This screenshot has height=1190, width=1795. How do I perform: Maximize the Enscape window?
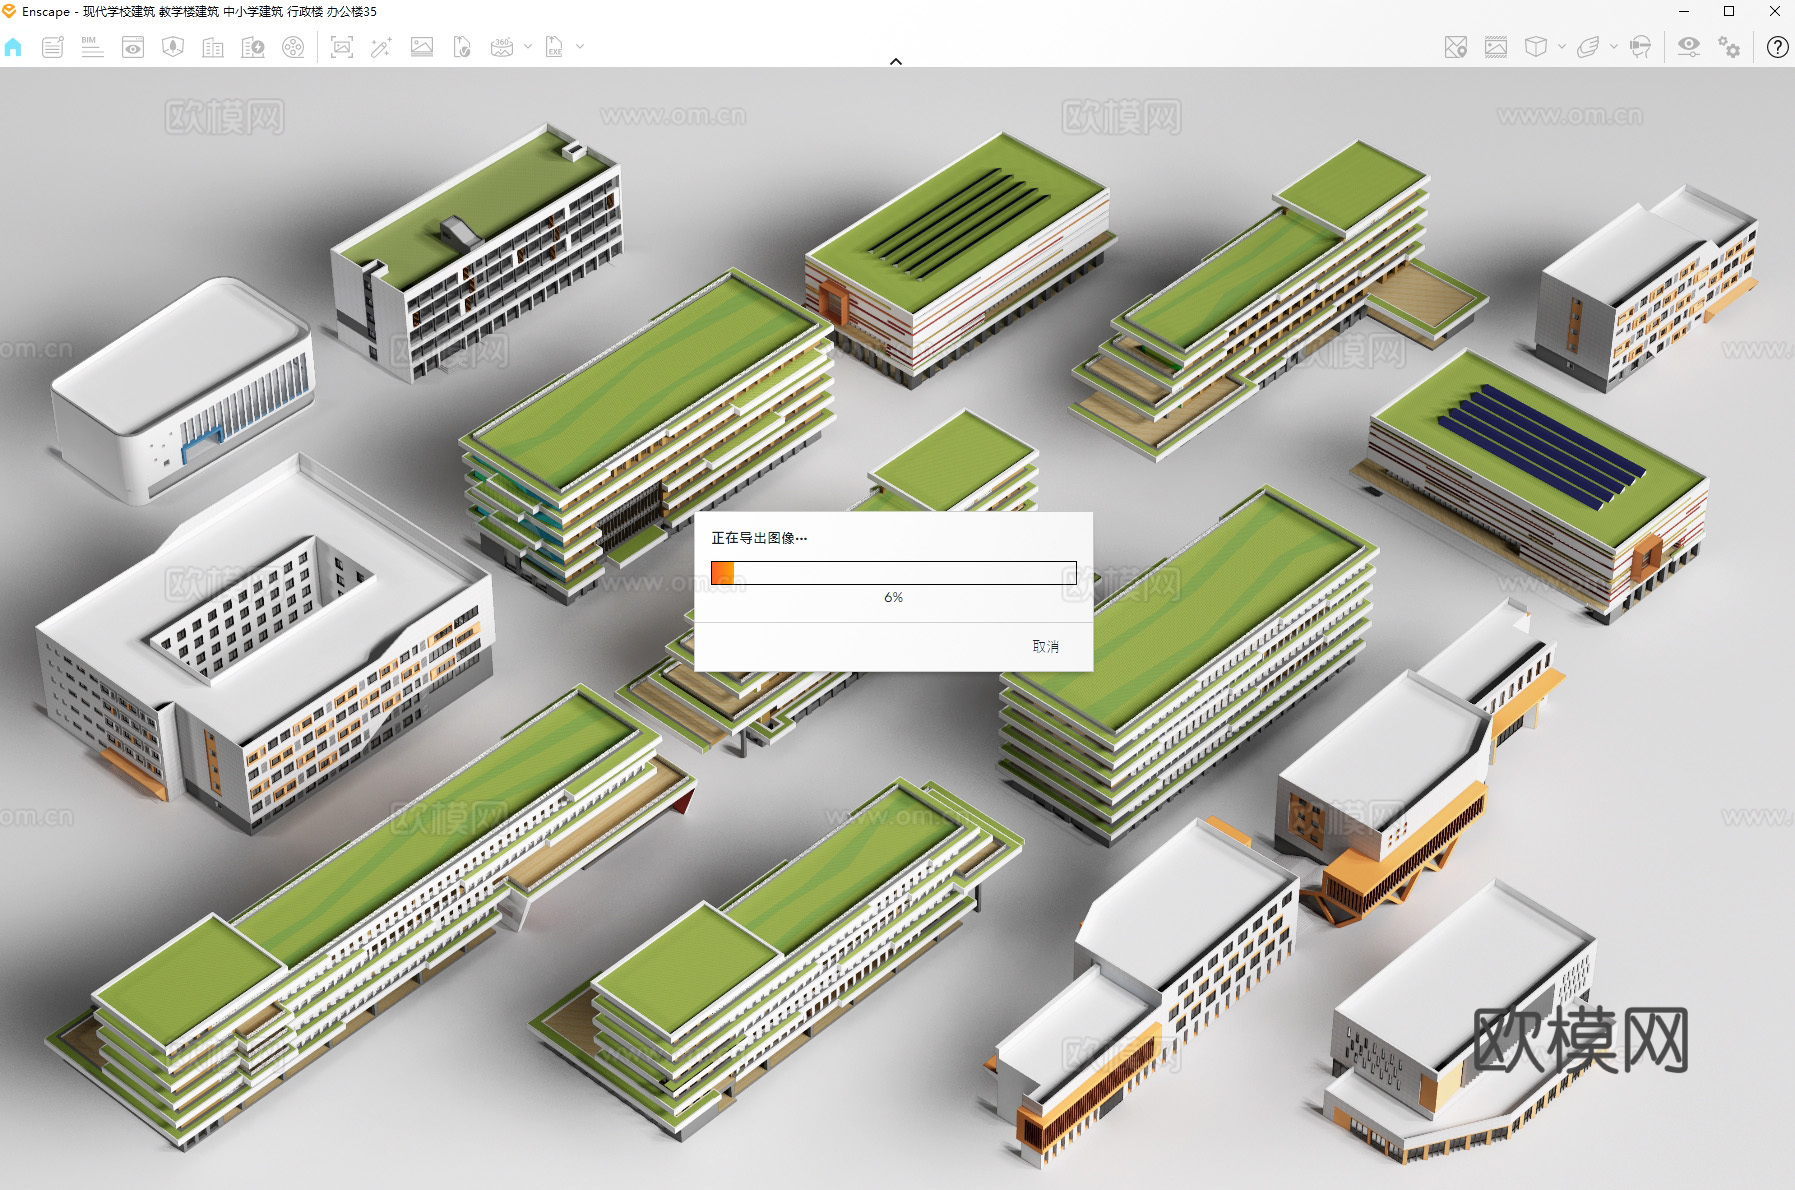click(x=1729, y=12)
